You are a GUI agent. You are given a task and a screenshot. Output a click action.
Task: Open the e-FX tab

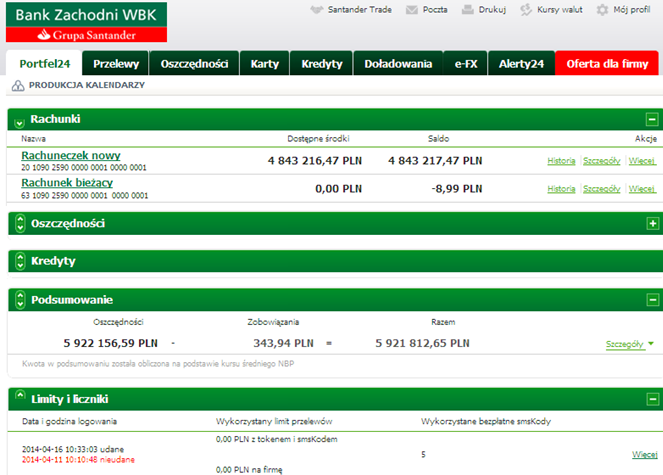(466, 63)
